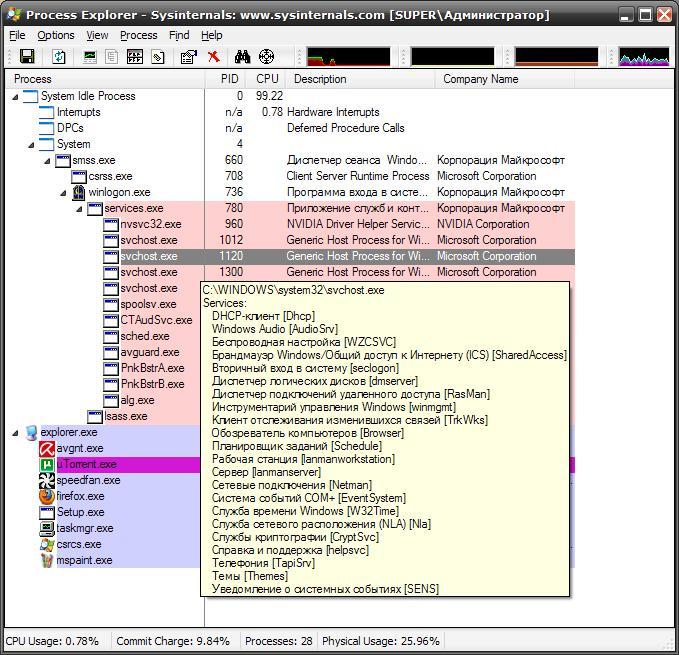Click the CPU Usage status bar entry
This screenshot has height=655, width=679.
tap(52, 641)
